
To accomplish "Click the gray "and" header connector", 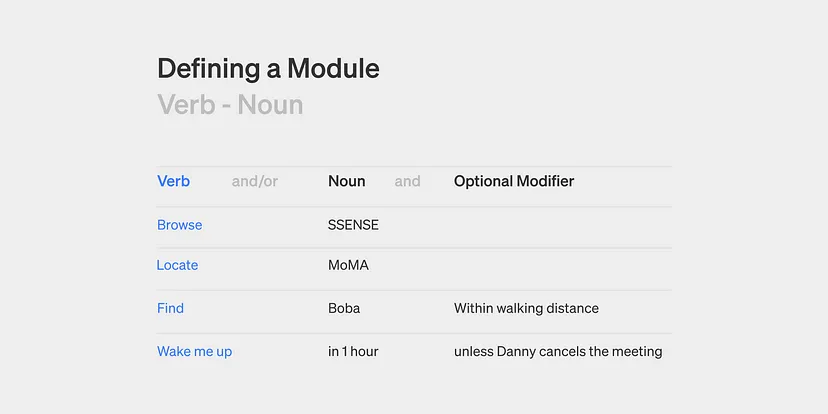I will pos(407,181).
